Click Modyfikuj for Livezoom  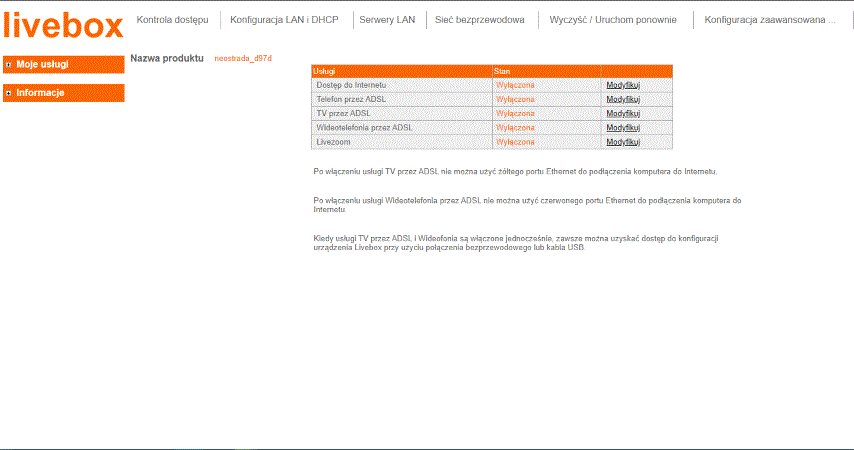[623, 142]
